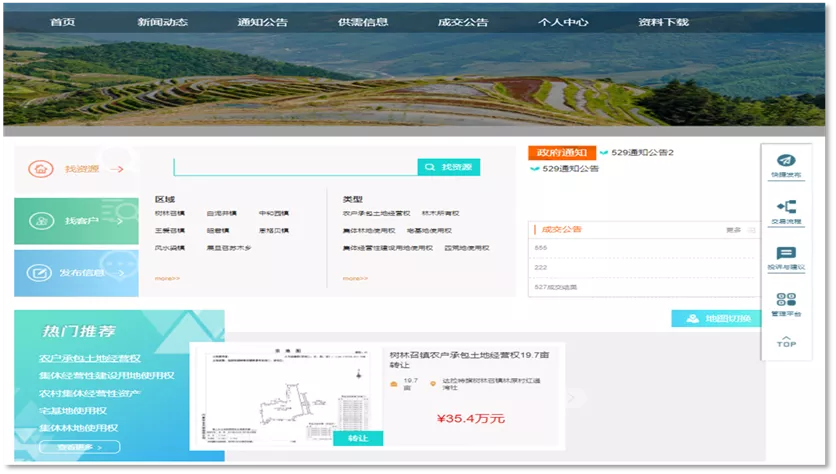
Task: Expand more regions via more>> under 区域
Action: [167, 278]
